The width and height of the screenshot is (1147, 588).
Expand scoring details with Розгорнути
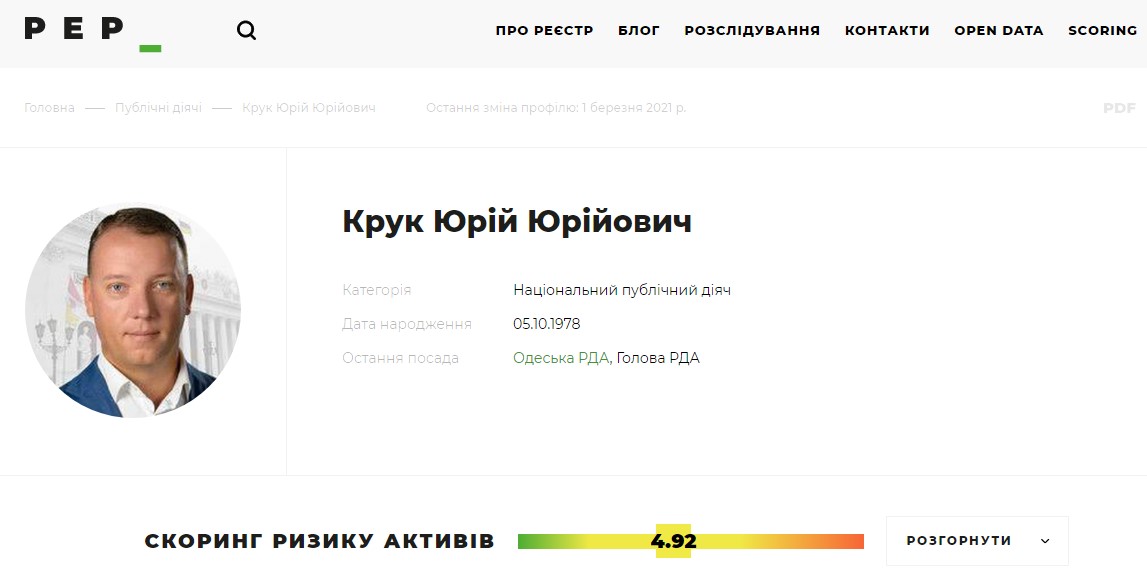tap(977, 541)
